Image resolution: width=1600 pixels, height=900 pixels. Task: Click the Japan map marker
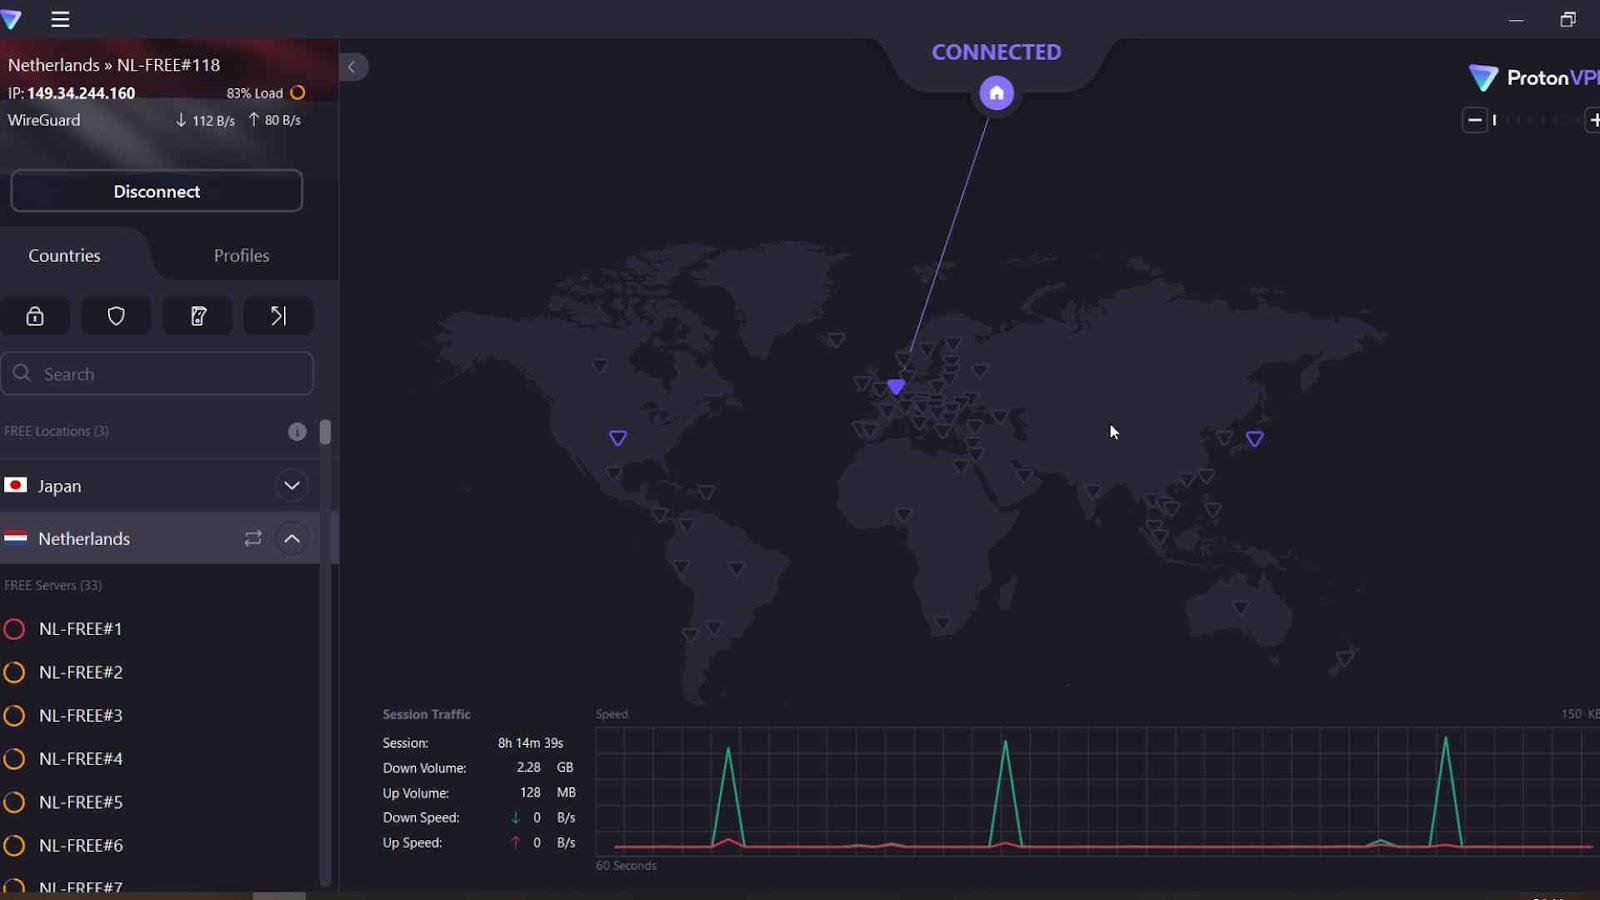1255,439
